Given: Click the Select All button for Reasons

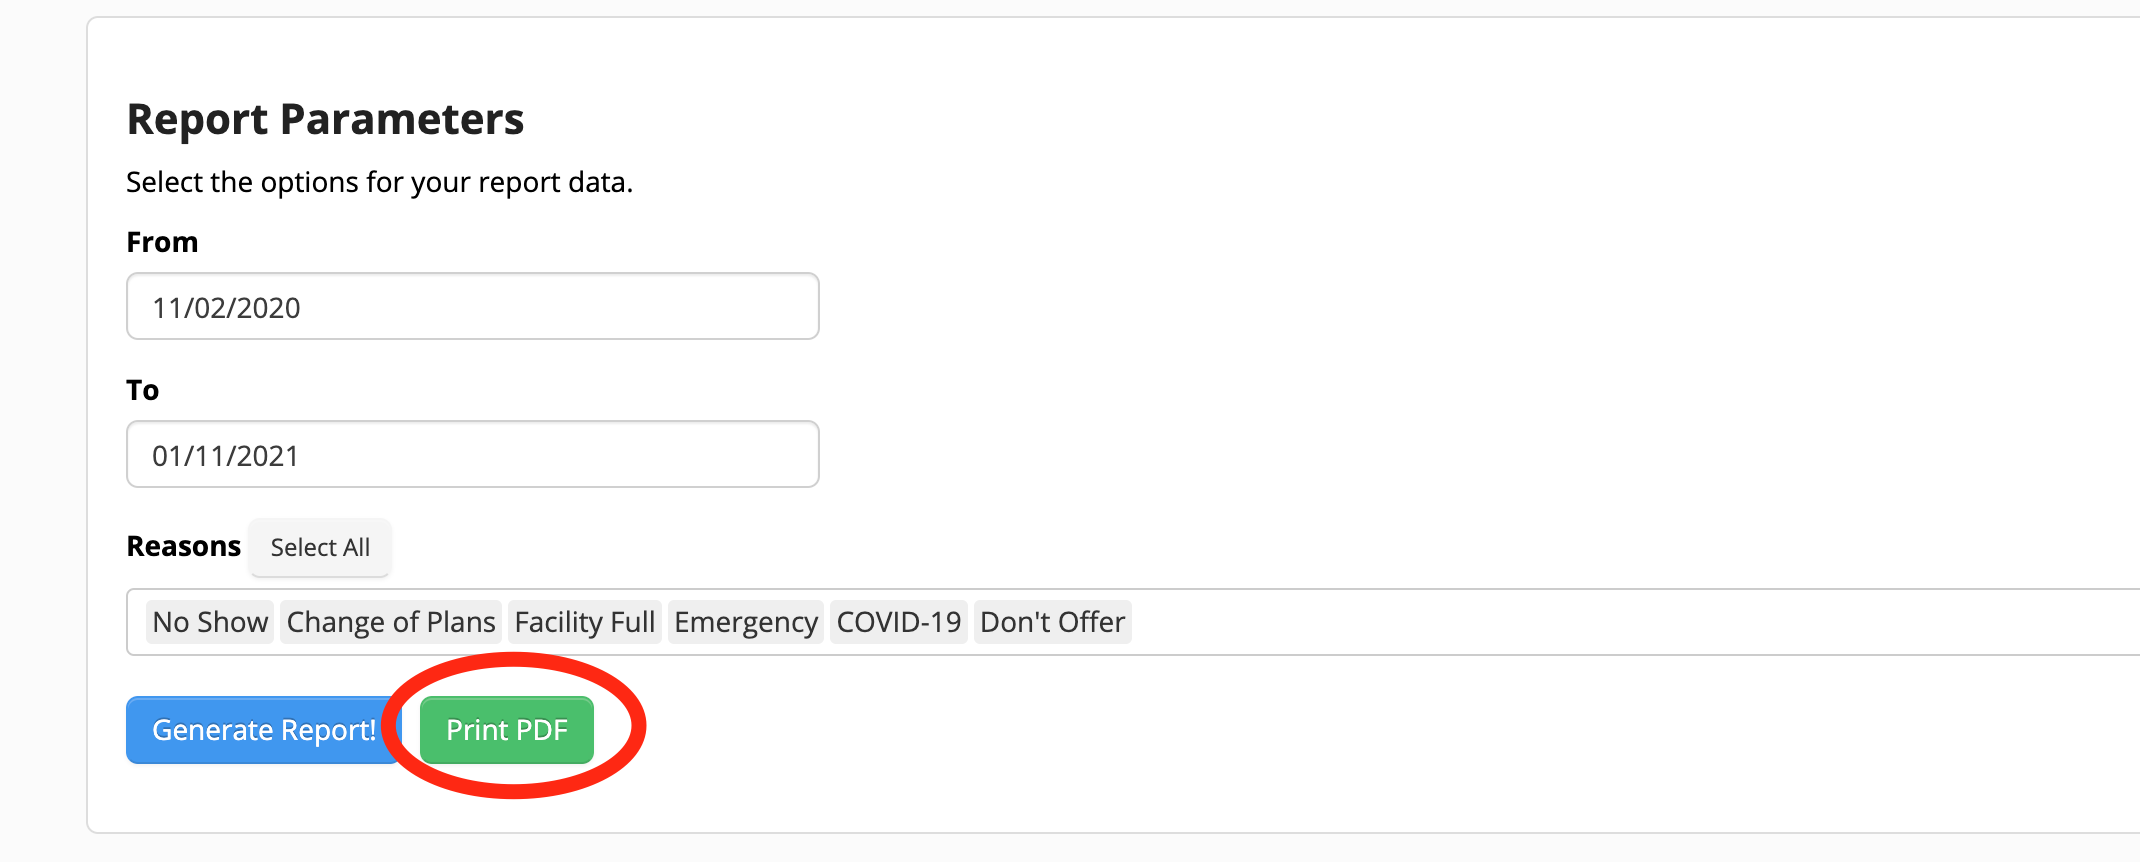Looking at the screenshot, I should click(320, 547).
